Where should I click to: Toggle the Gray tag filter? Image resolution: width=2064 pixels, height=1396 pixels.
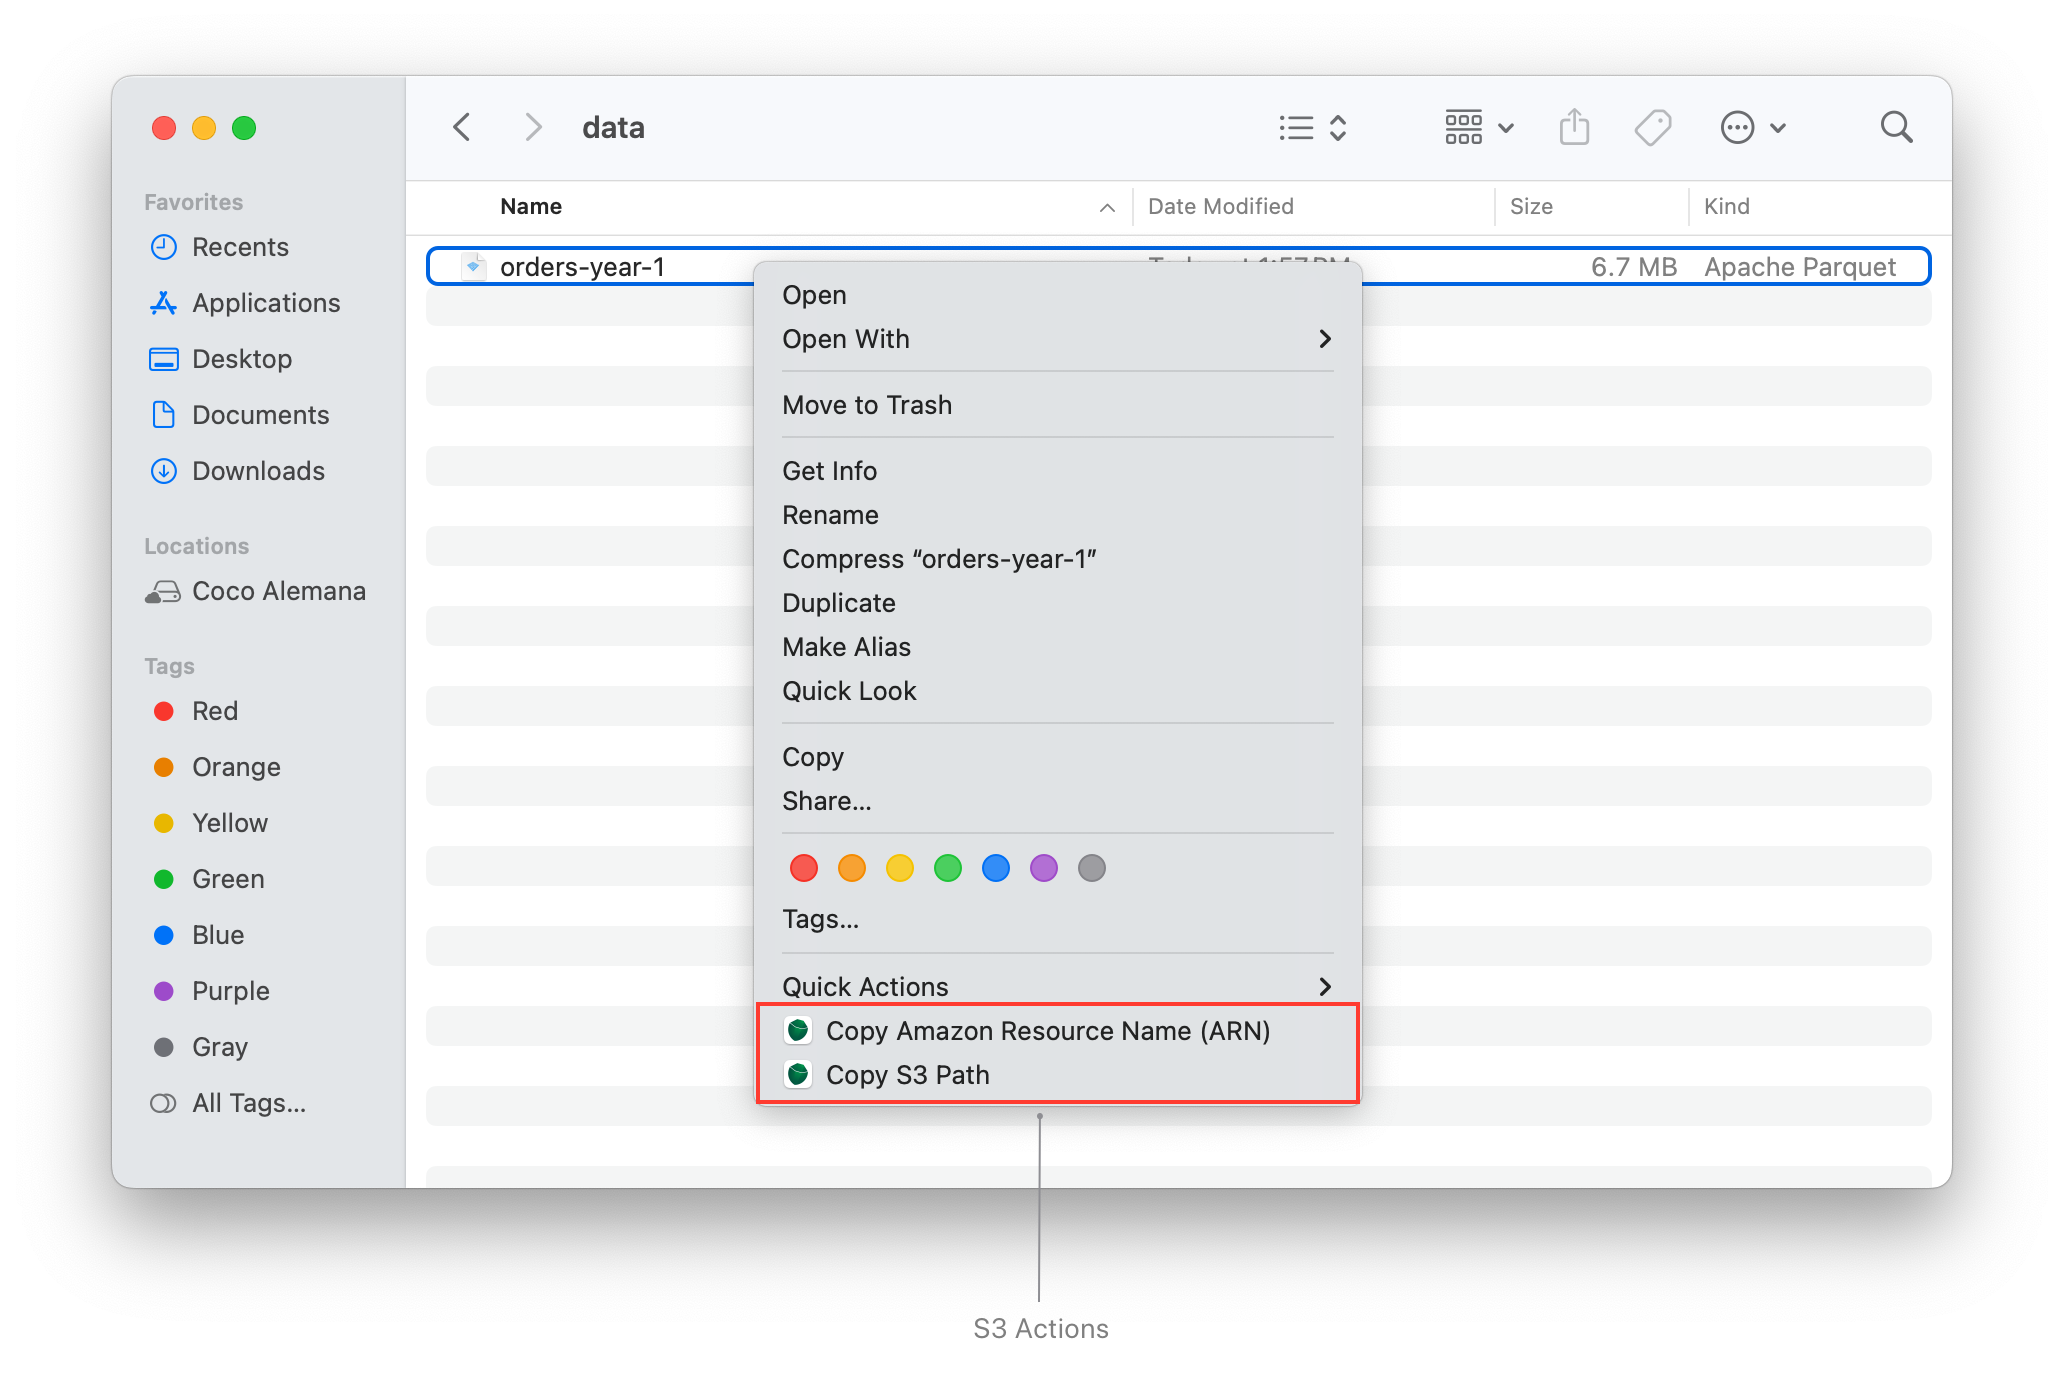[165, 1047]
